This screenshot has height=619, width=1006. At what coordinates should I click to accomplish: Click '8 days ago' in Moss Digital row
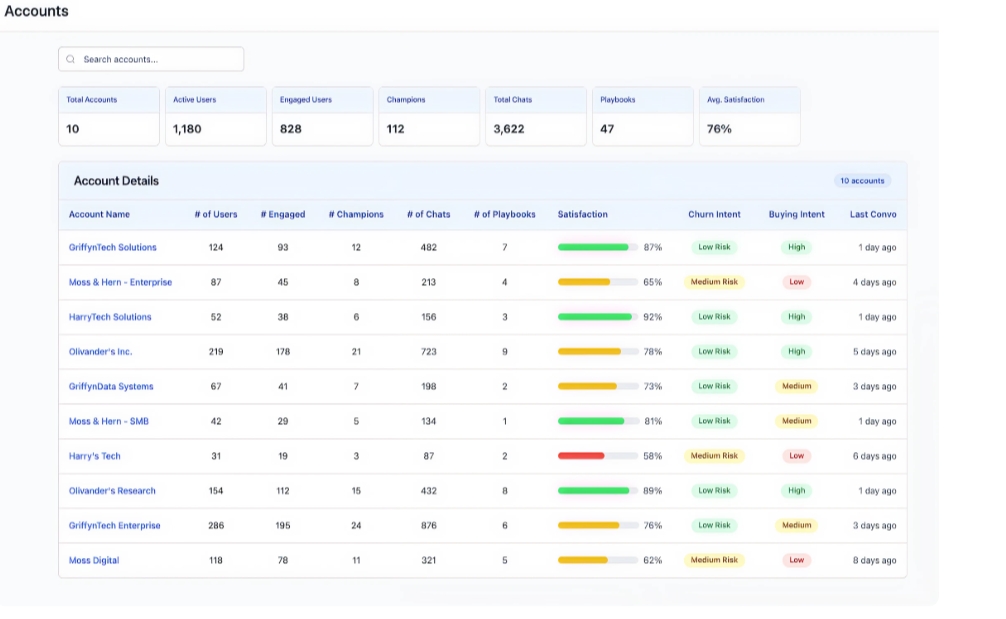coord(874,560)
